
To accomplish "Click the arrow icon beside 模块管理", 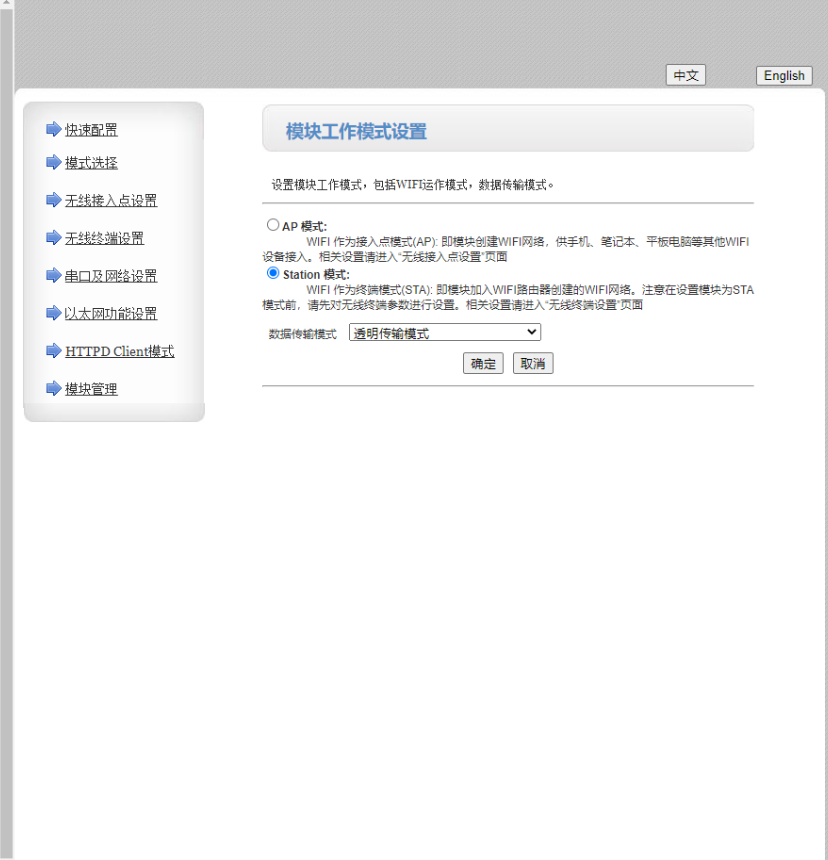I will (54, 388).
